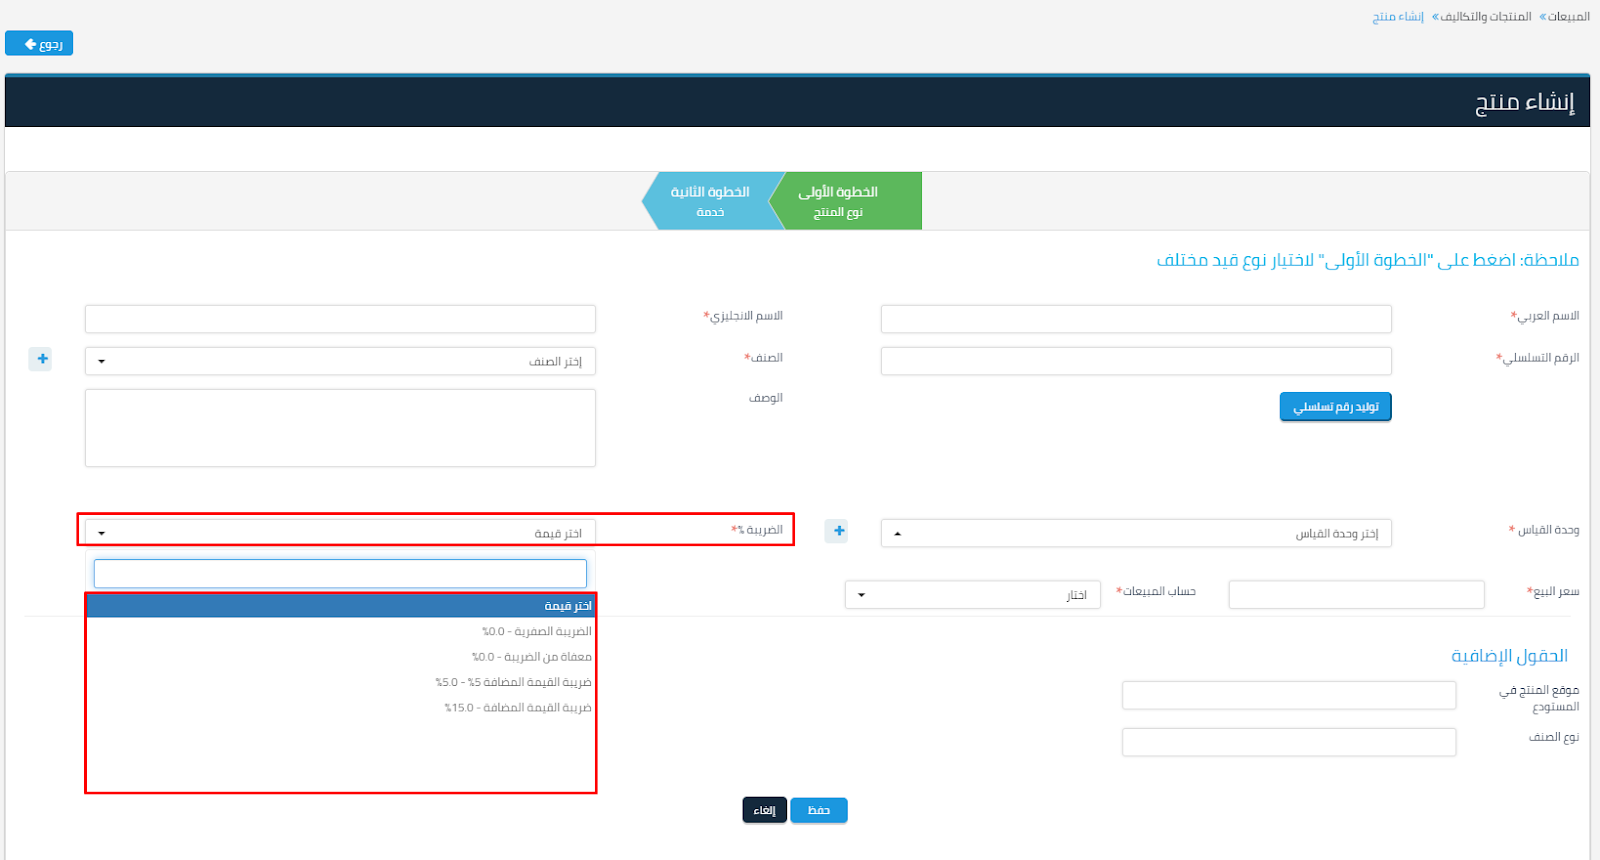
Task: Click the plus icon beside category dropdown
Action: coord(41,359)
